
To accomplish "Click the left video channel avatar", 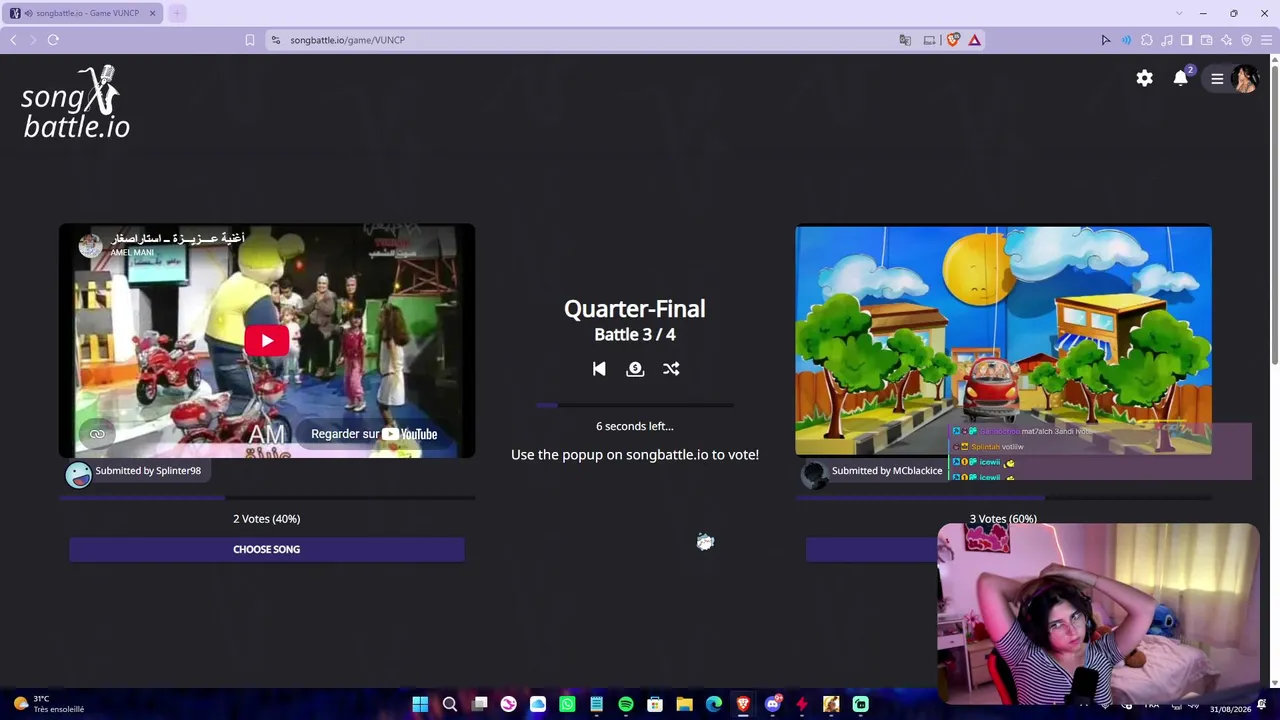I will coord(91,245).
